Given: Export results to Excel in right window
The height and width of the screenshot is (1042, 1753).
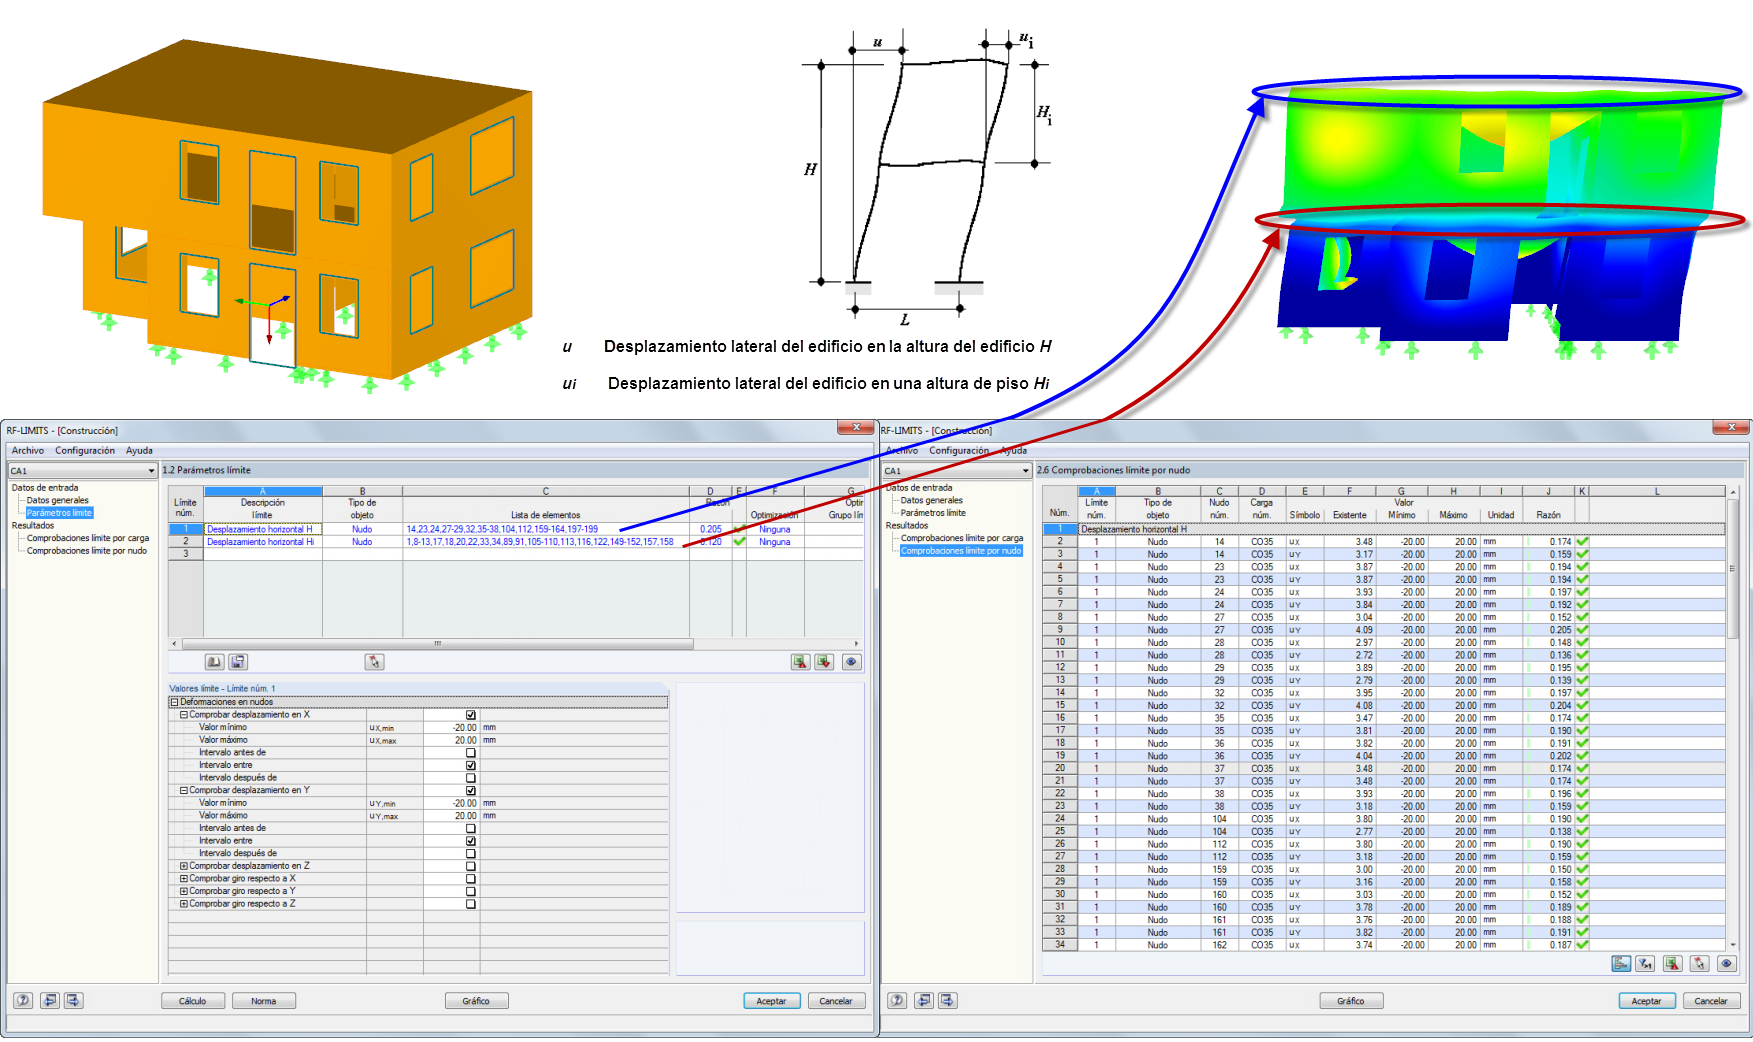Looking at the screenshot, I should coord(1672,964).
